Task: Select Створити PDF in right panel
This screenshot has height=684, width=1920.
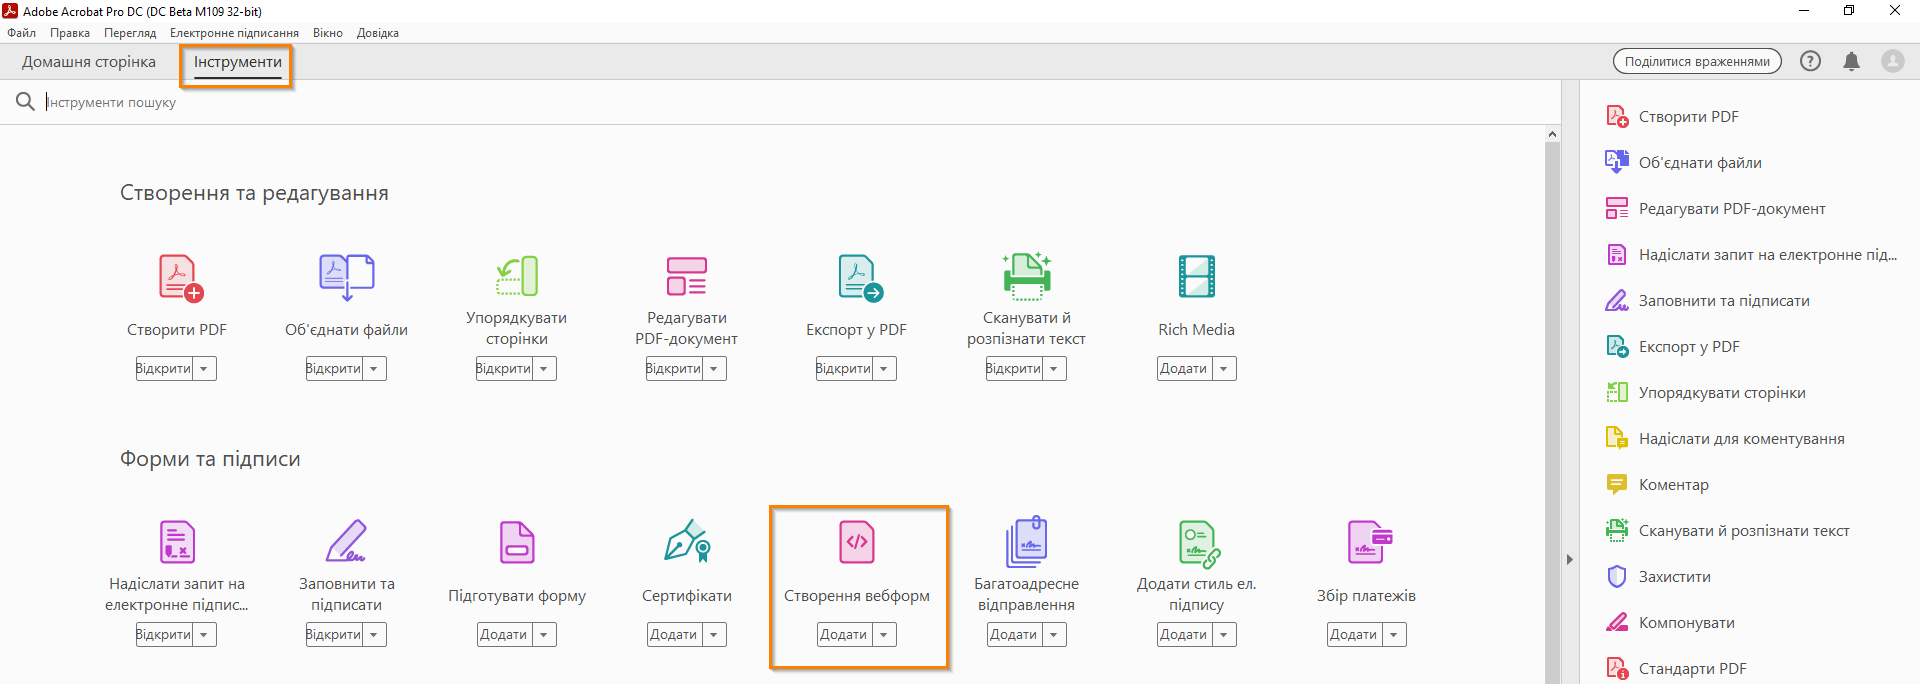Action: [x=1671, y=116]
